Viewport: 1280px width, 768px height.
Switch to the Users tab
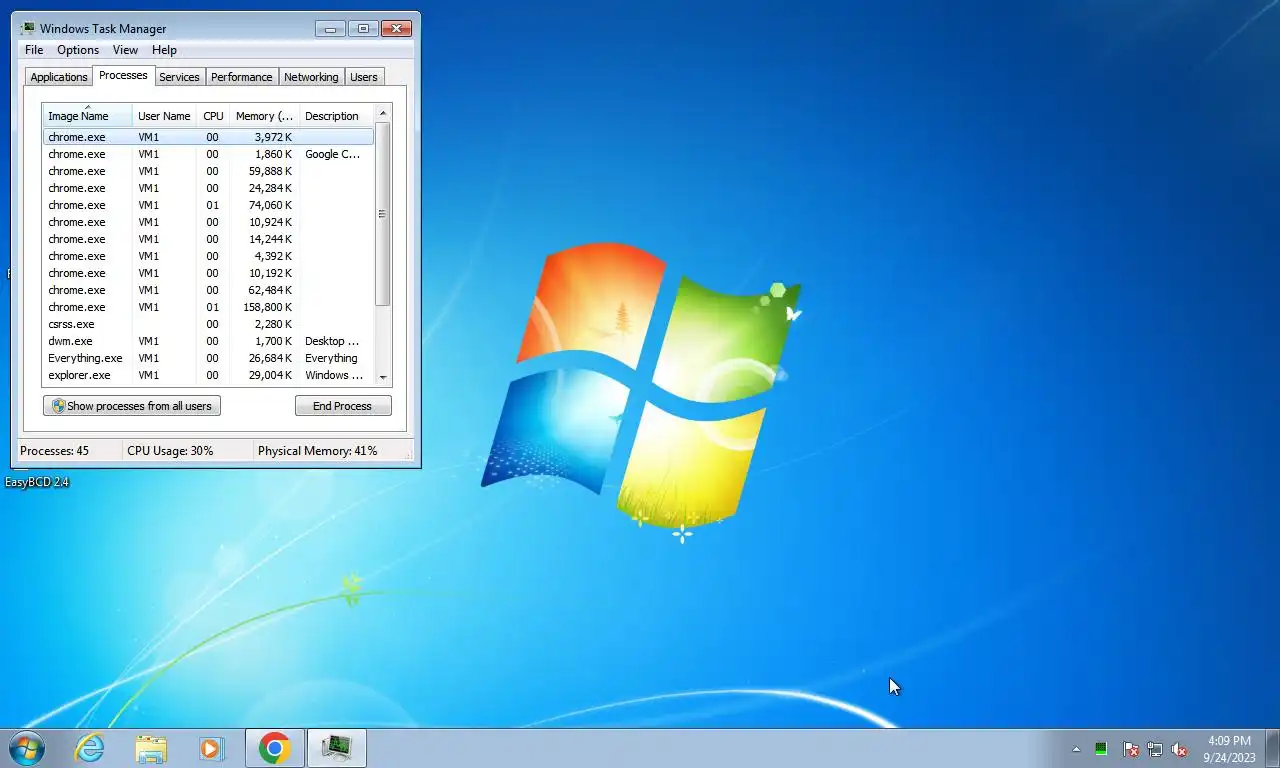click(364, 77)
